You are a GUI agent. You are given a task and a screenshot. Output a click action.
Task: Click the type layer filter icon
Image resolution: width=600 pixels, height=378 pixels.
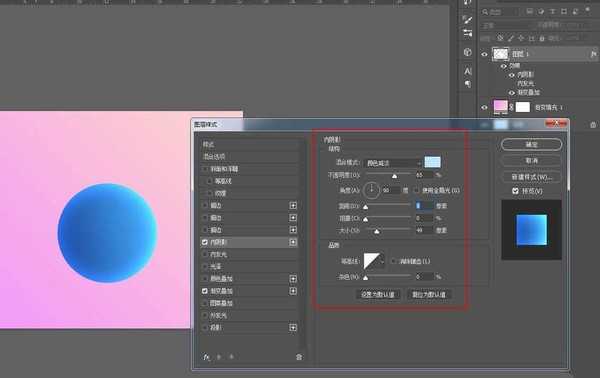coord(553,11)
